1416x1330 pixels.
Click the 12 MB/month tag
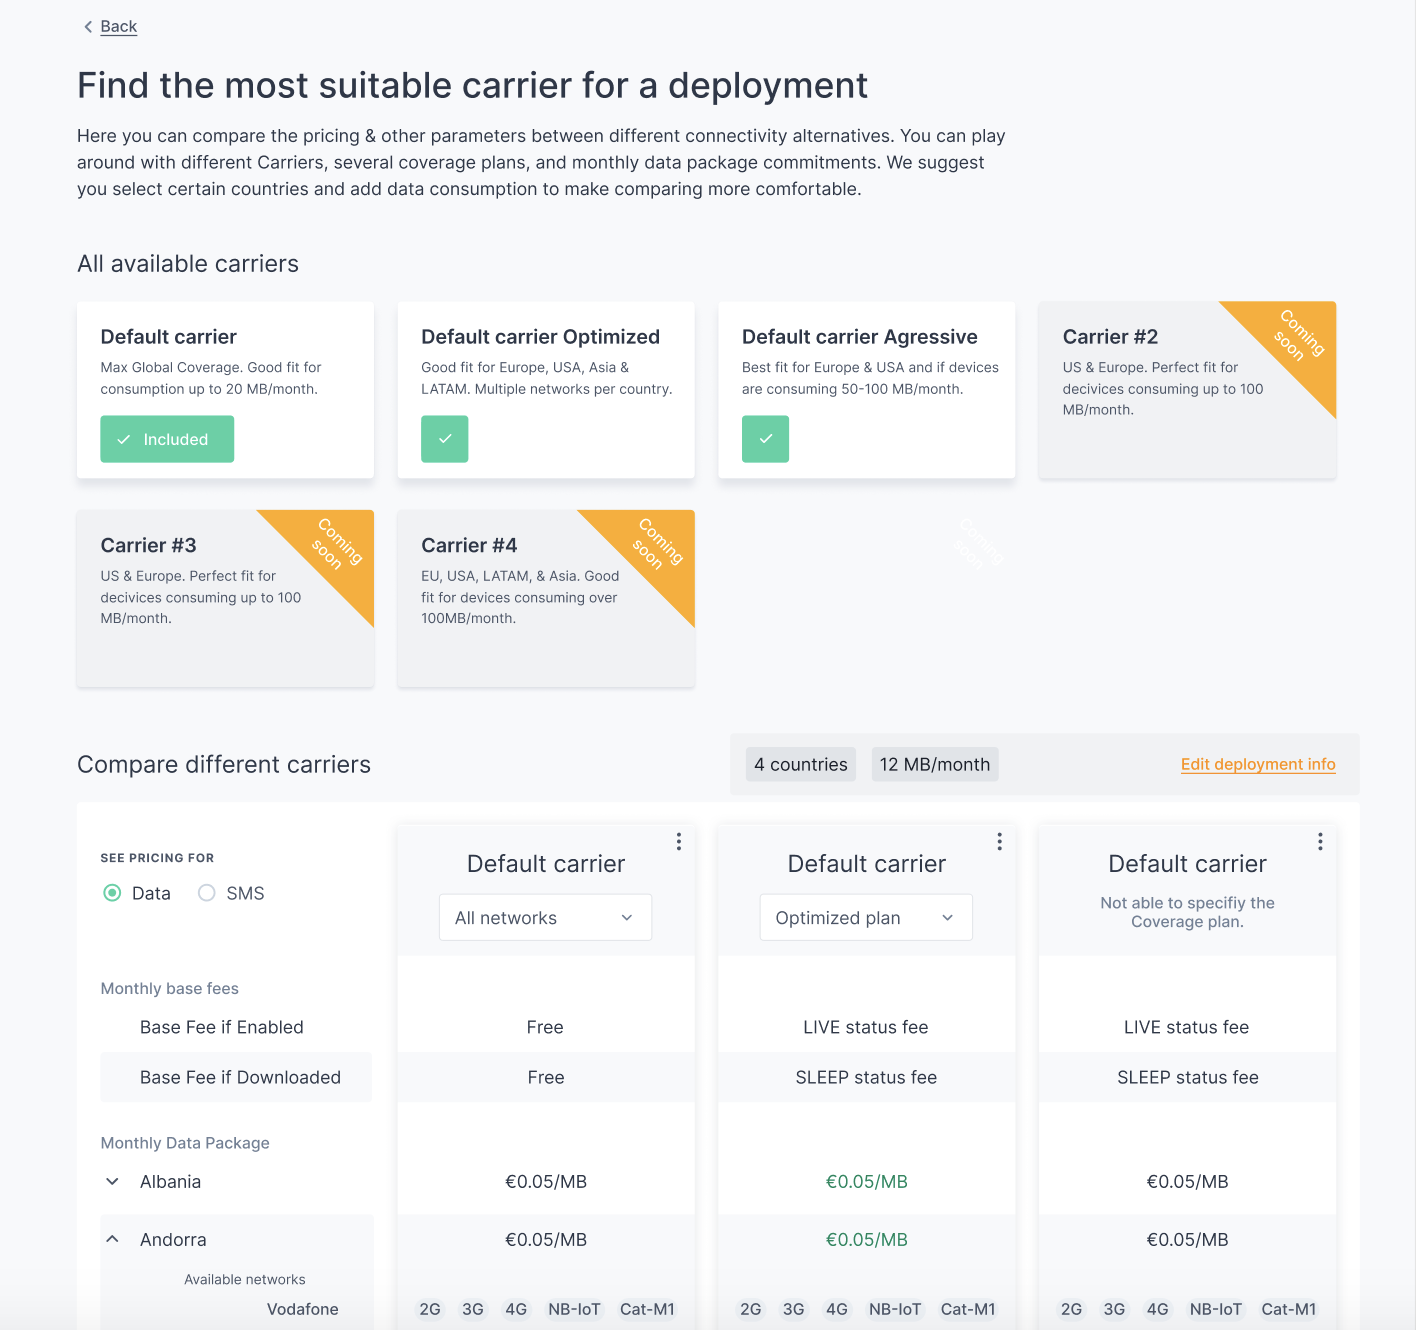[934, 764]
